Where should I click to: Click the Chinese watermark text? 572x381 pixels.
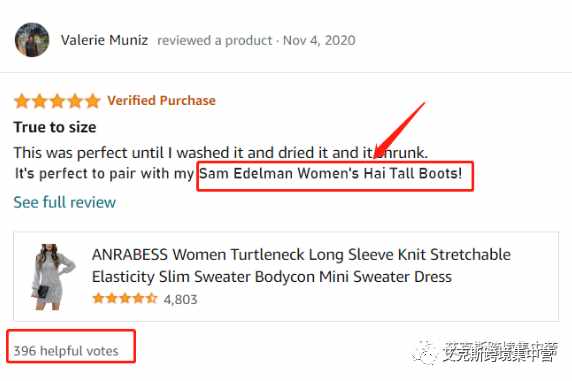[500, 352]
